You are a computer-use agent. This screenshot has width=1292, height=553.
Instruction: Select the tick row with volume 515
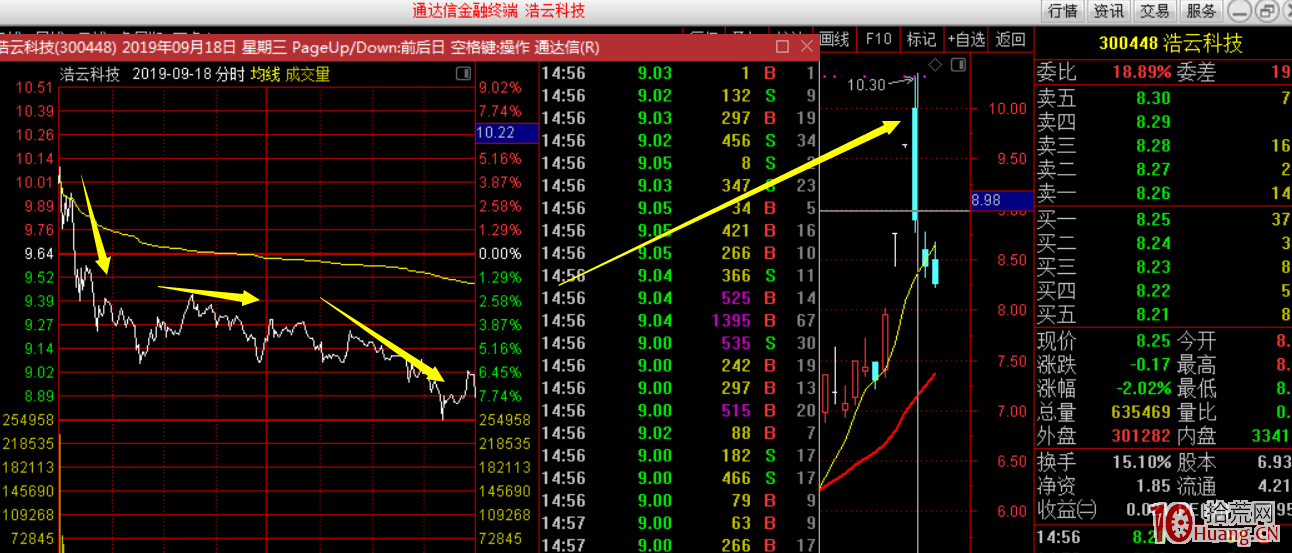coord(679,410)
